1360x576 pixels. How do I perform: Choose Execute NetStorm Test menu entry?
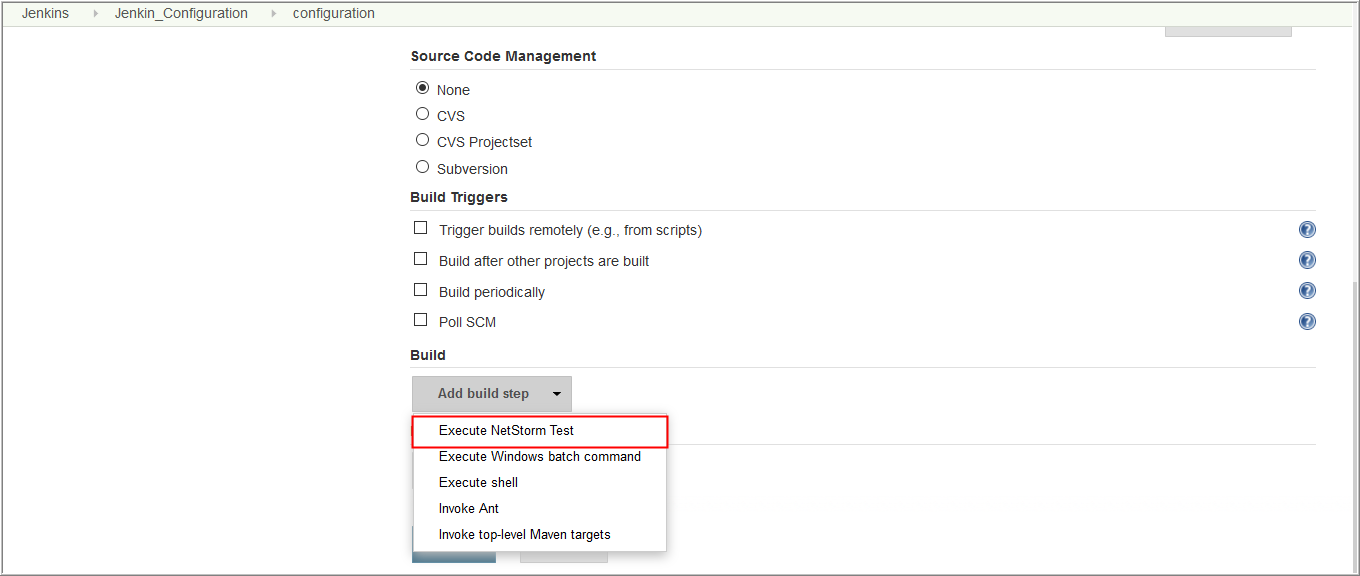pos(506,431)
